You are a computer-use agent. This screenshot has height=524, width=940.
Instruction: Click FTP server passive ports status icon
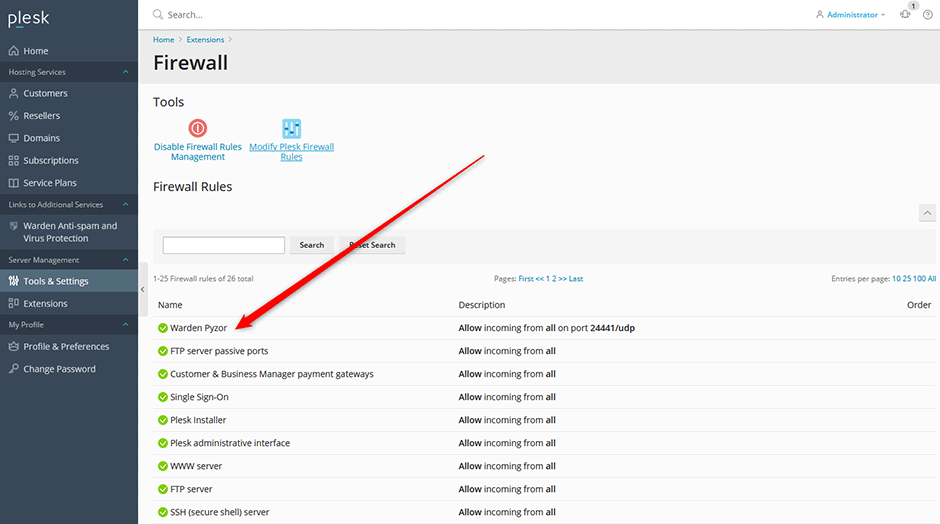point(162,351)
